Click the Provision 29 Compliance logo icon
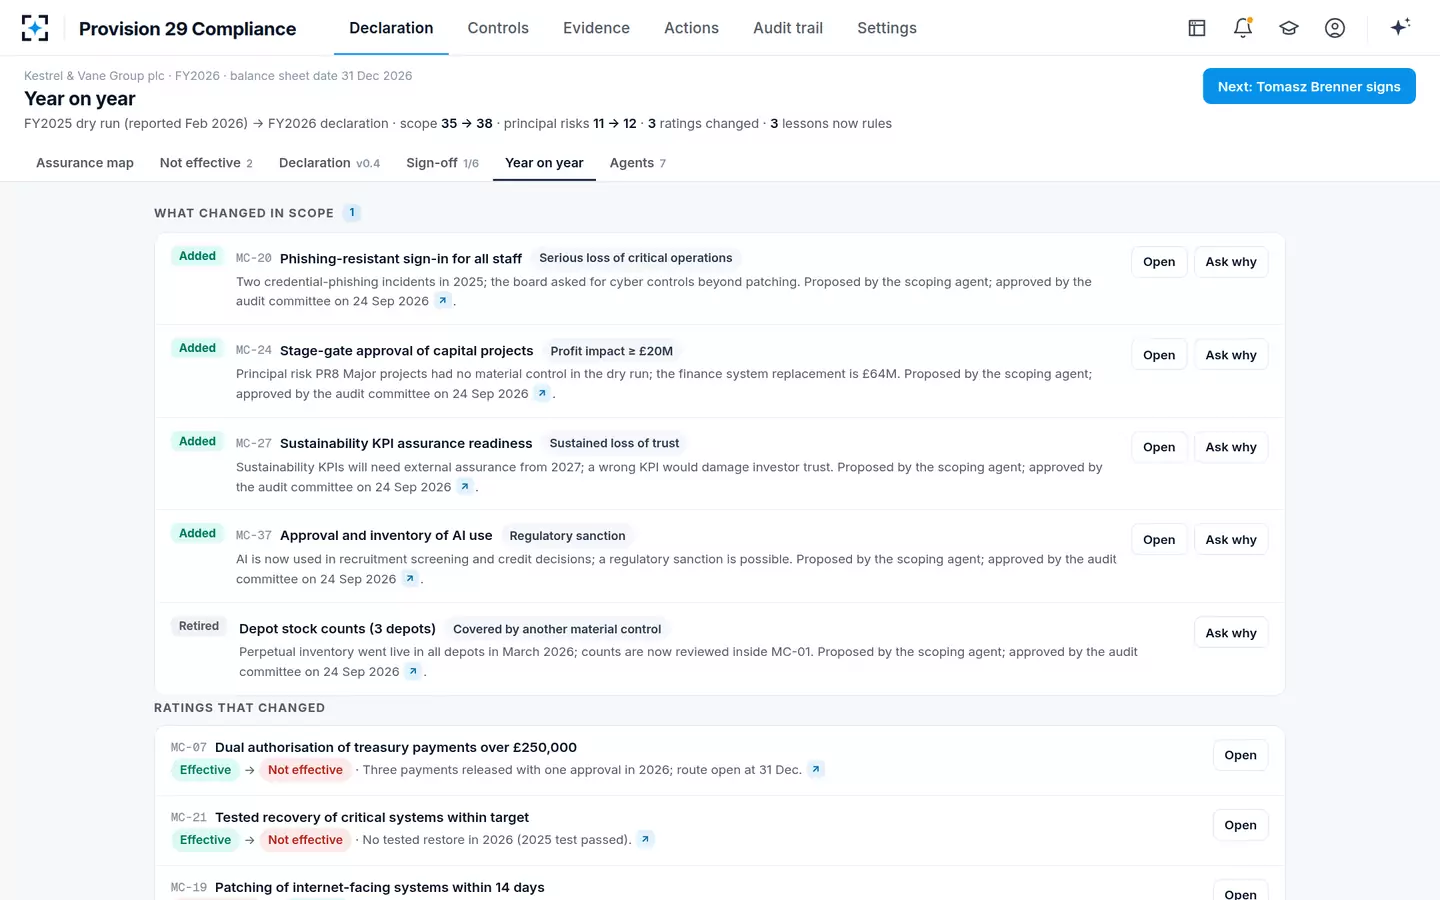 coord(35,28)
